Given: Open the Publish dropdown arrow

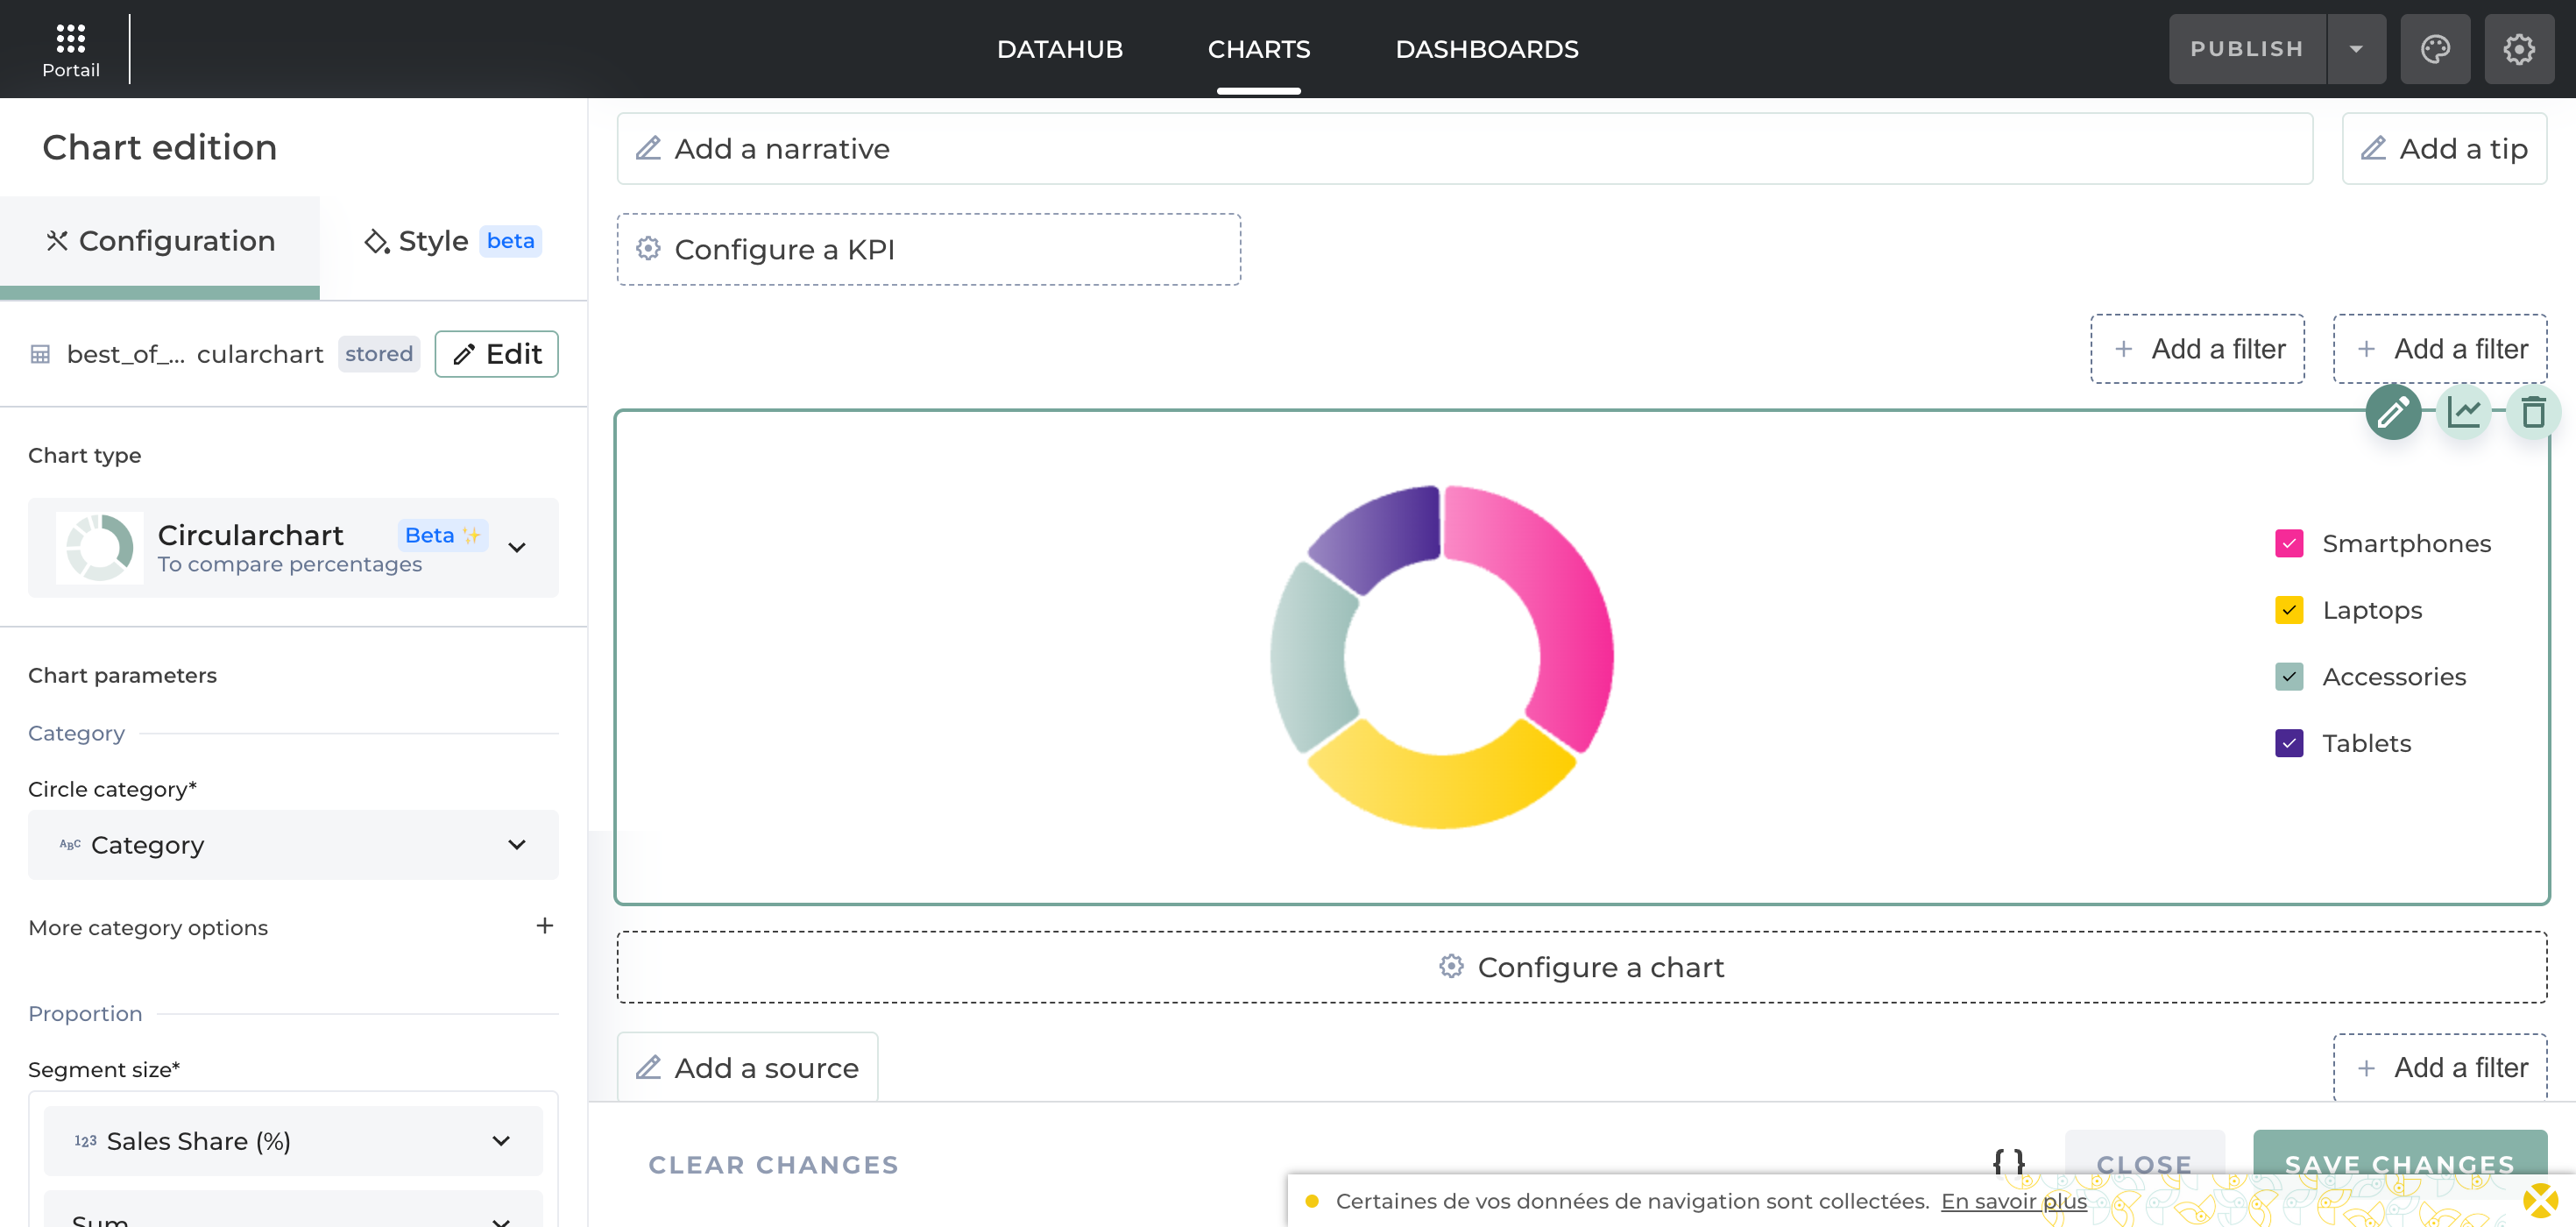Looking at the screenshot, I should 2356,49.
